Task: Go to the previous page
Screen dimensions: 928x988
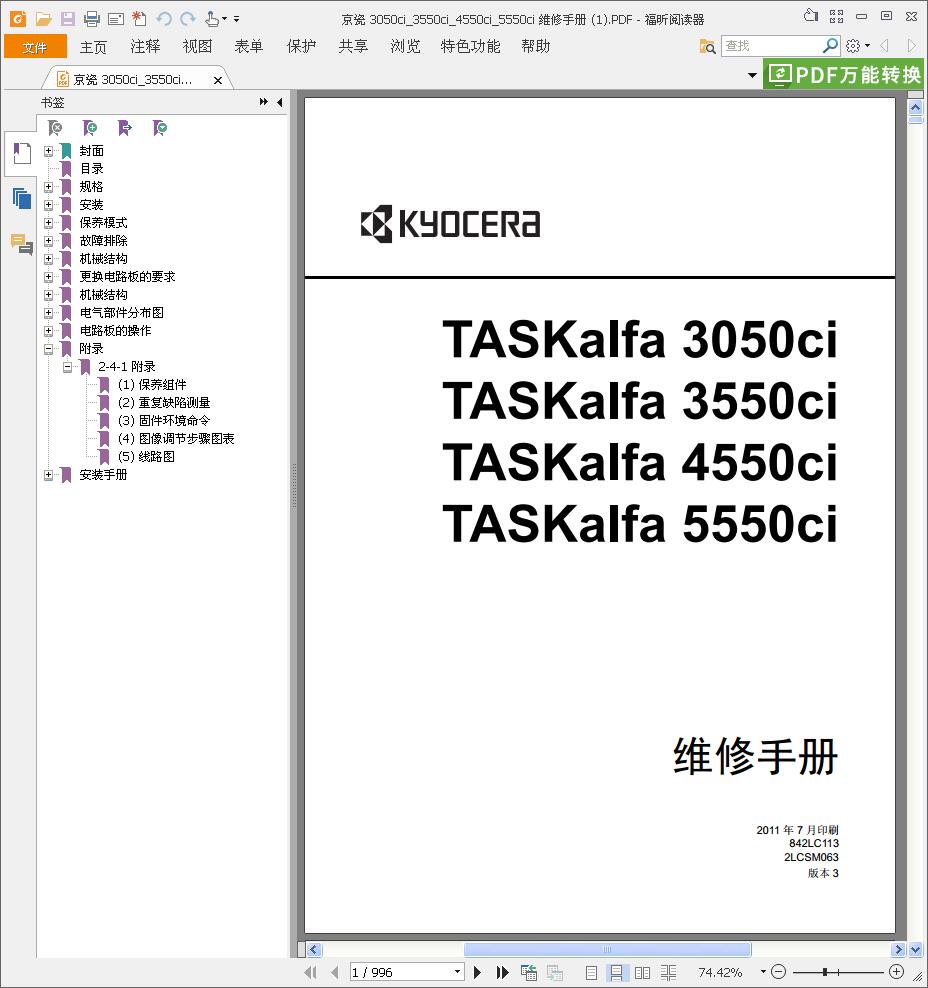Action: click(335, 972)
